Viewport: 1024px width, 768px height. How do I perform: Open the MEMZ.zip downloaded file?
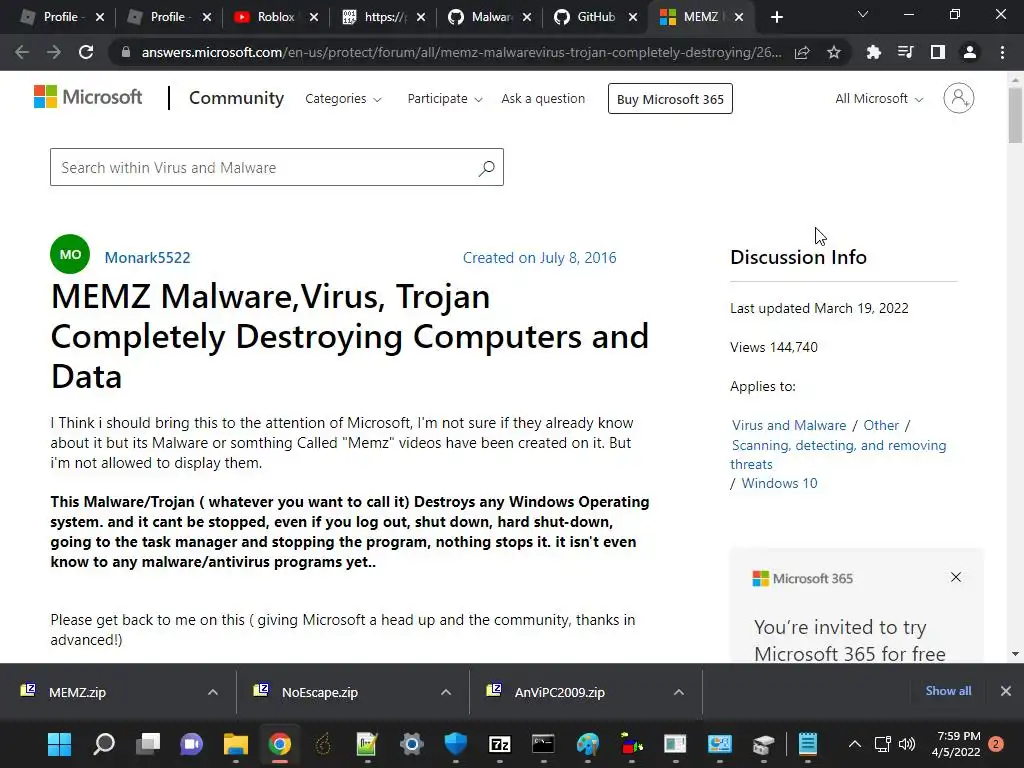(x=77, y=692)
